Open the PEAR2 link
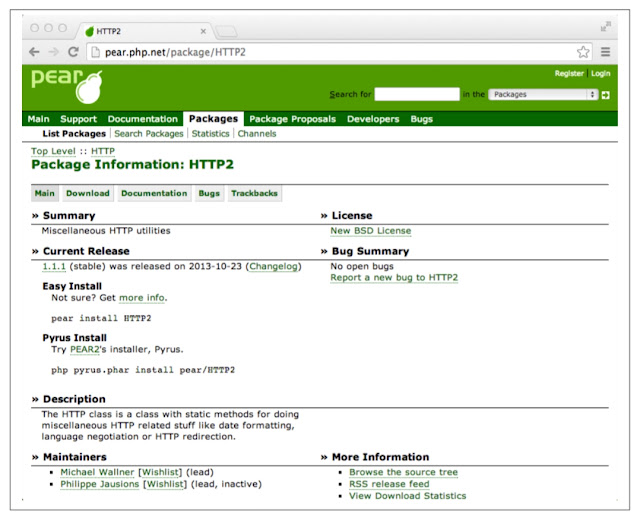The height and width of the screenshot is (517, 640). point(84,350)
